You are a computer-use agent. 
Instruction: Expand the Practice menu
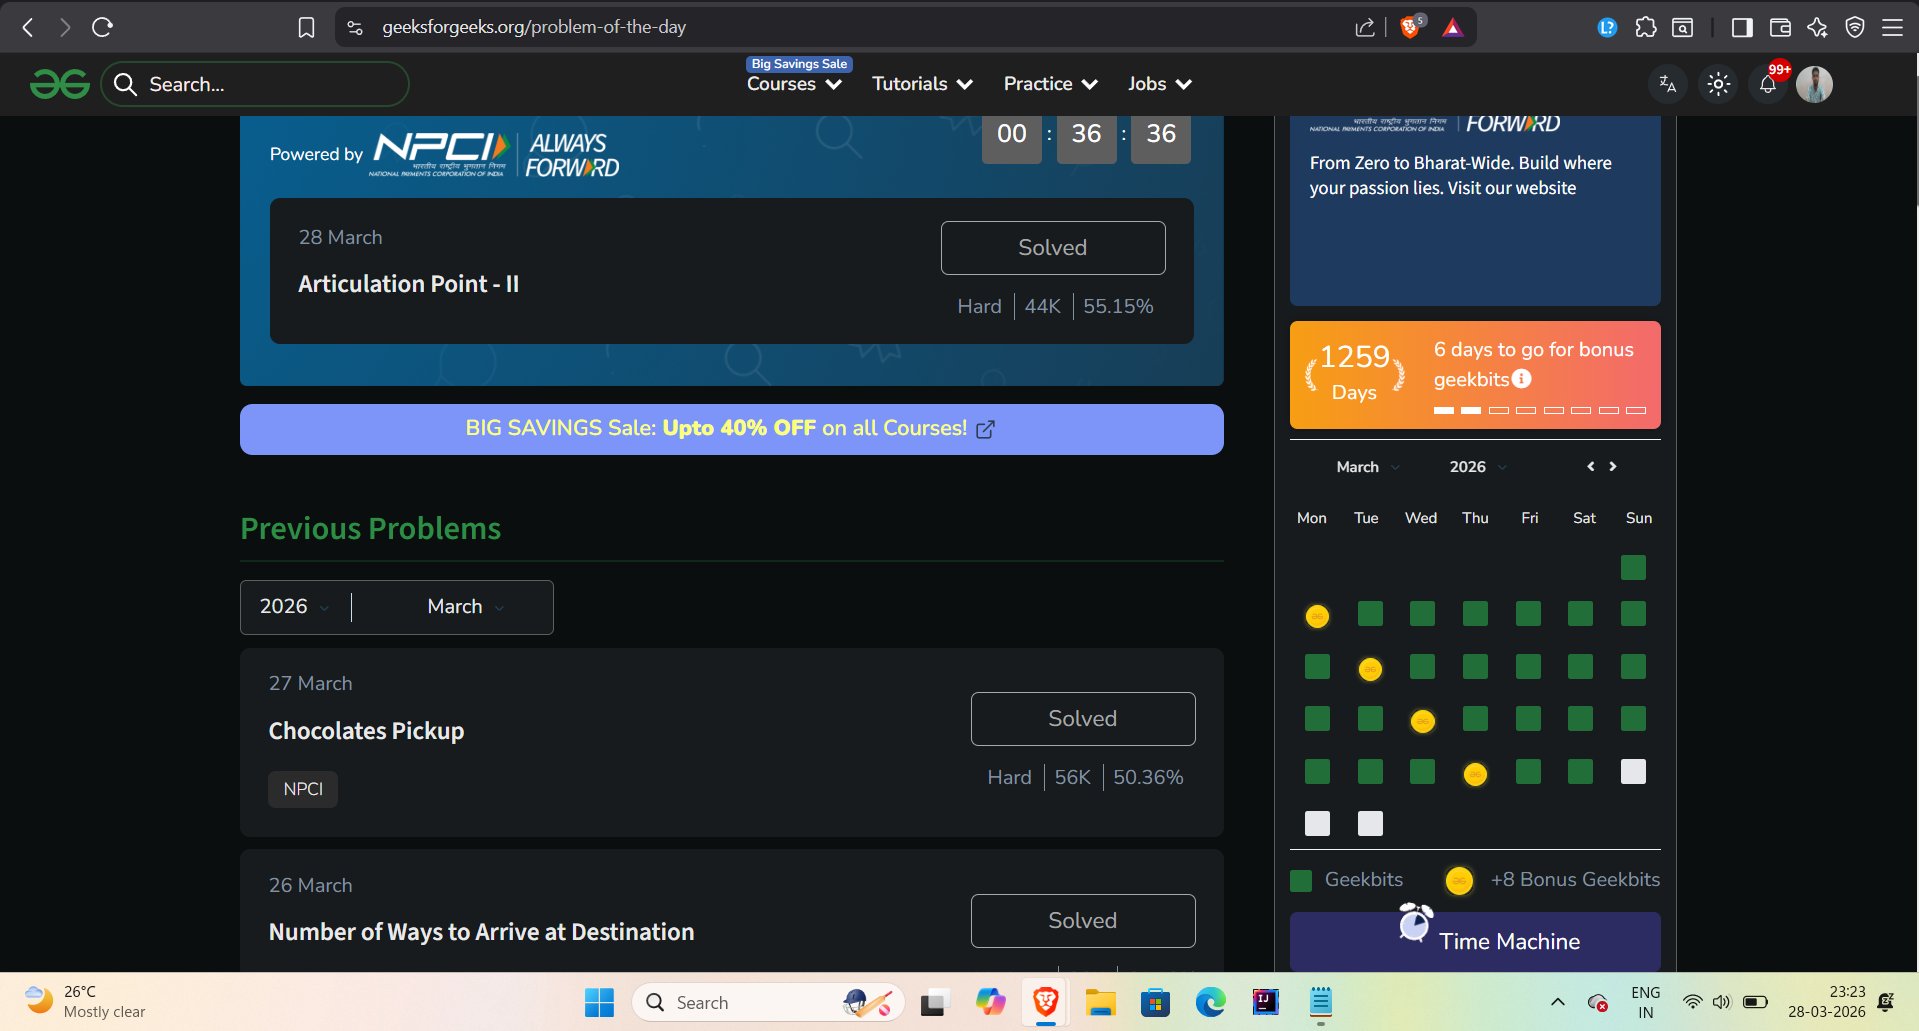pos(1050,84)
